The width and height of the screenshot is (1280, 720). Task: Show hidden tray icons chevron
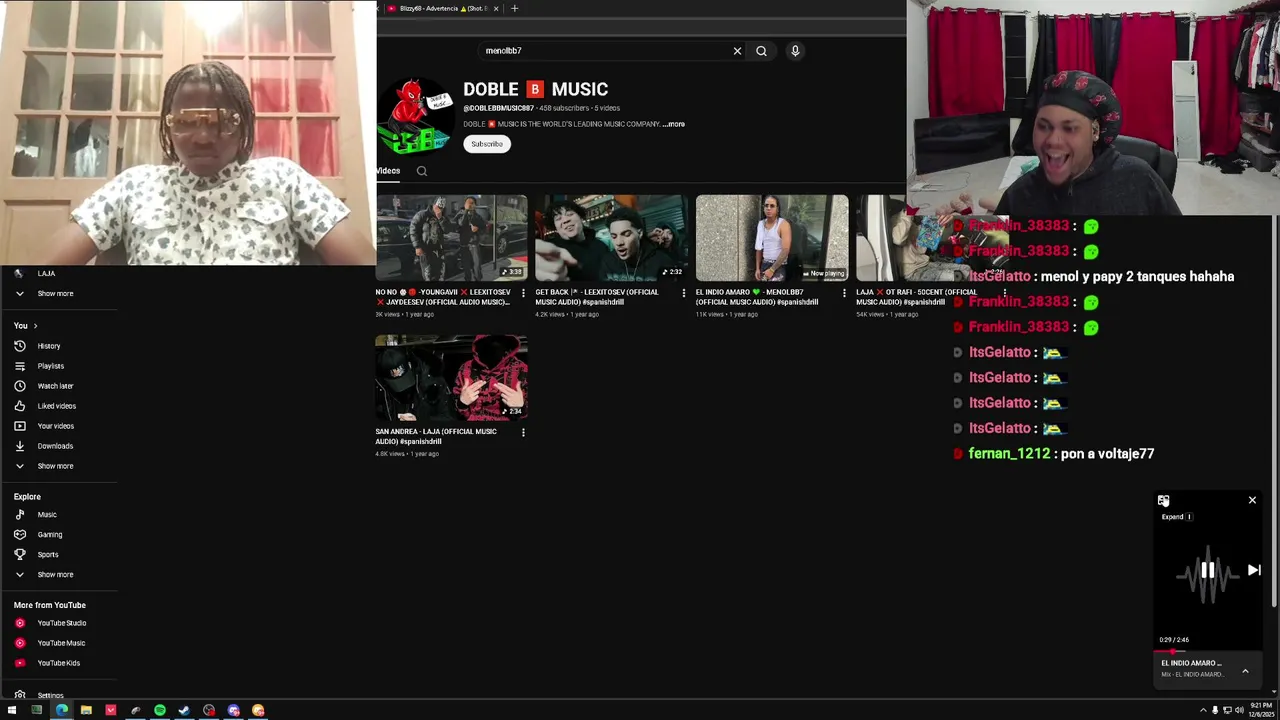[x=1203, y=710]
